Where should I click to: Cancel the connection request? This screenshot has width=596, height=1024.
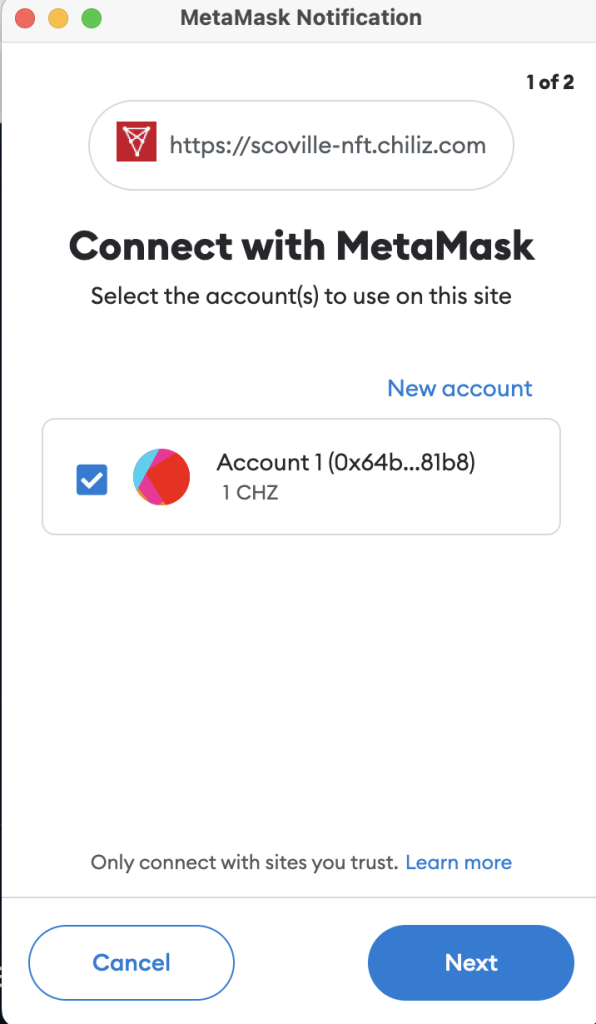(131, 963)
